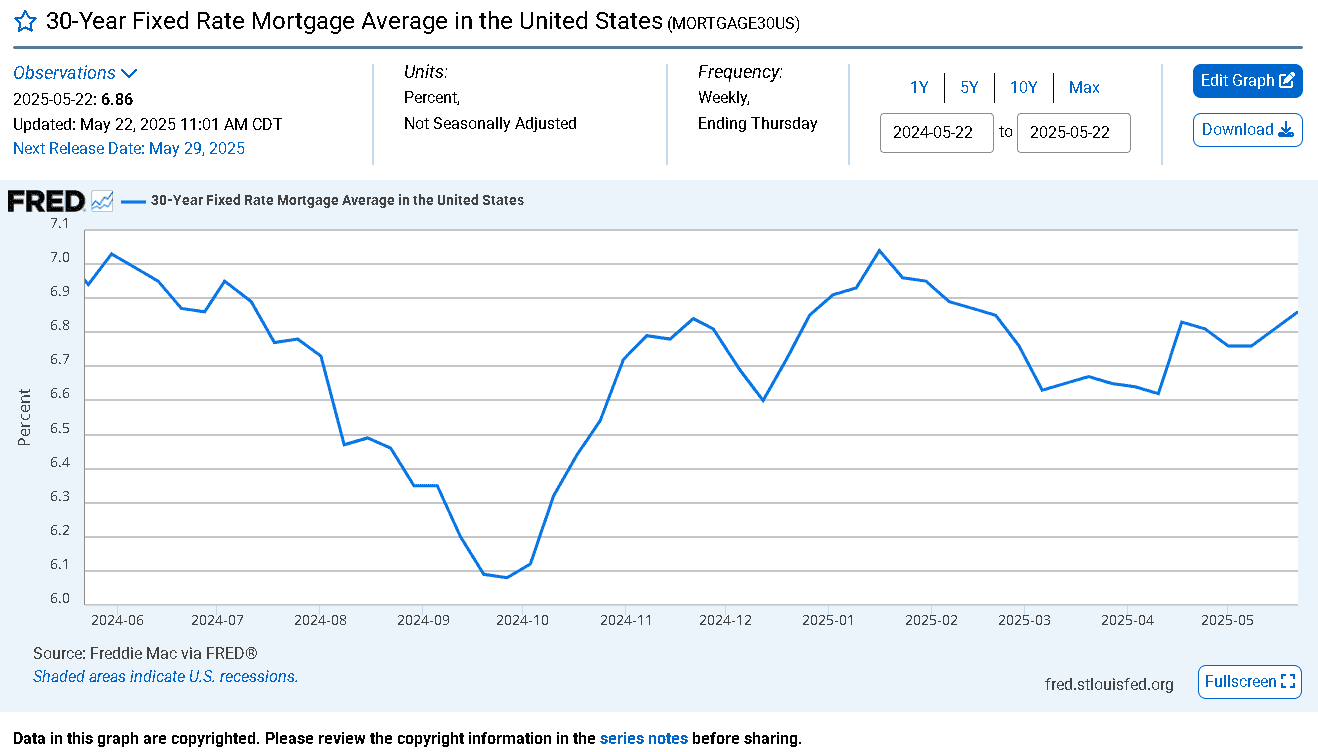Select the 10Y date range

[1023, 88]
